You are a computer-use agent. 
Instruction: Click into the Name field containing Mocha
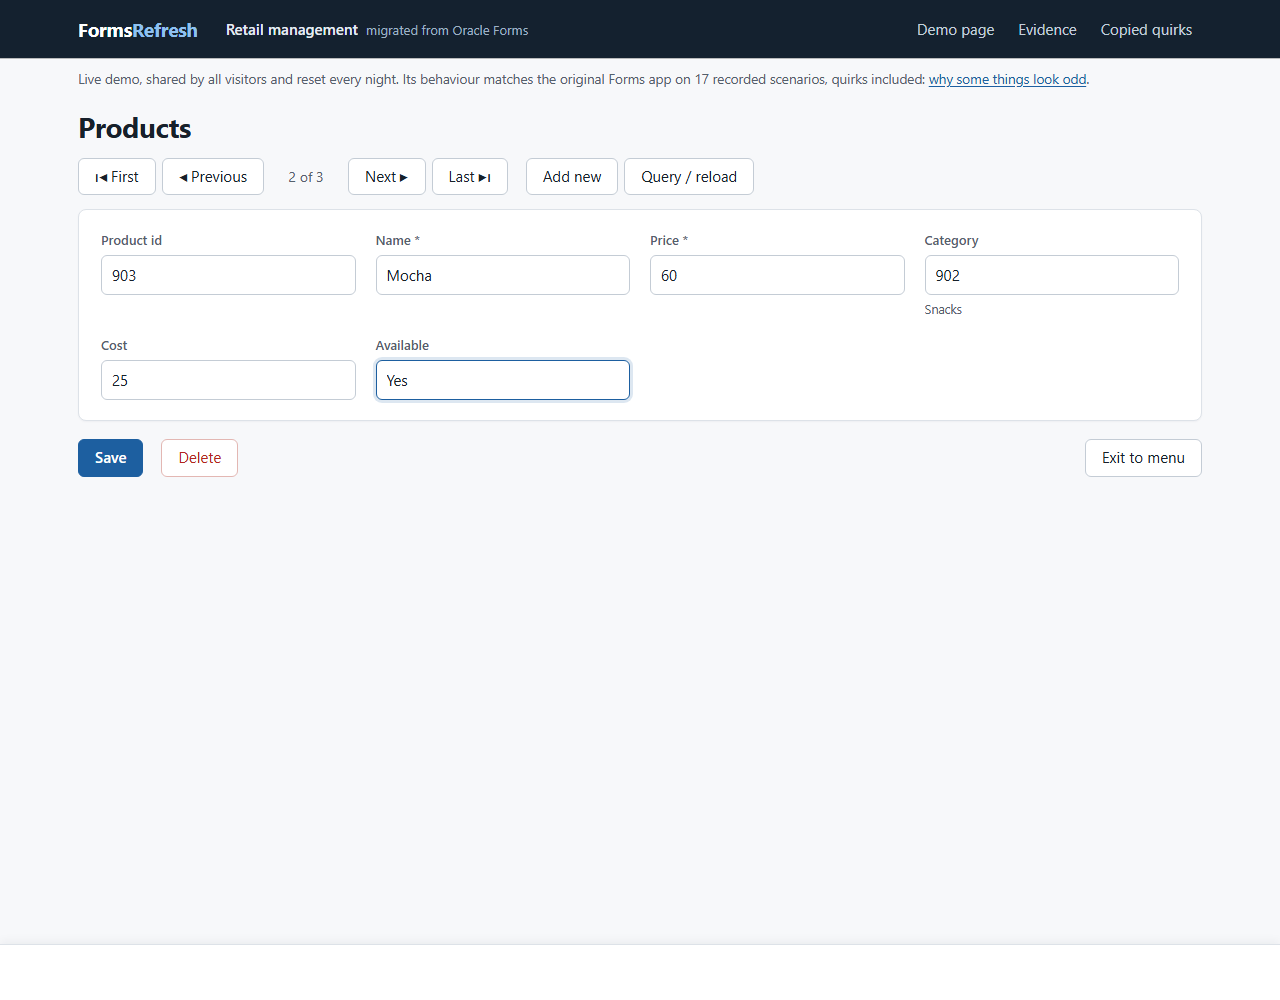point(503,275)
